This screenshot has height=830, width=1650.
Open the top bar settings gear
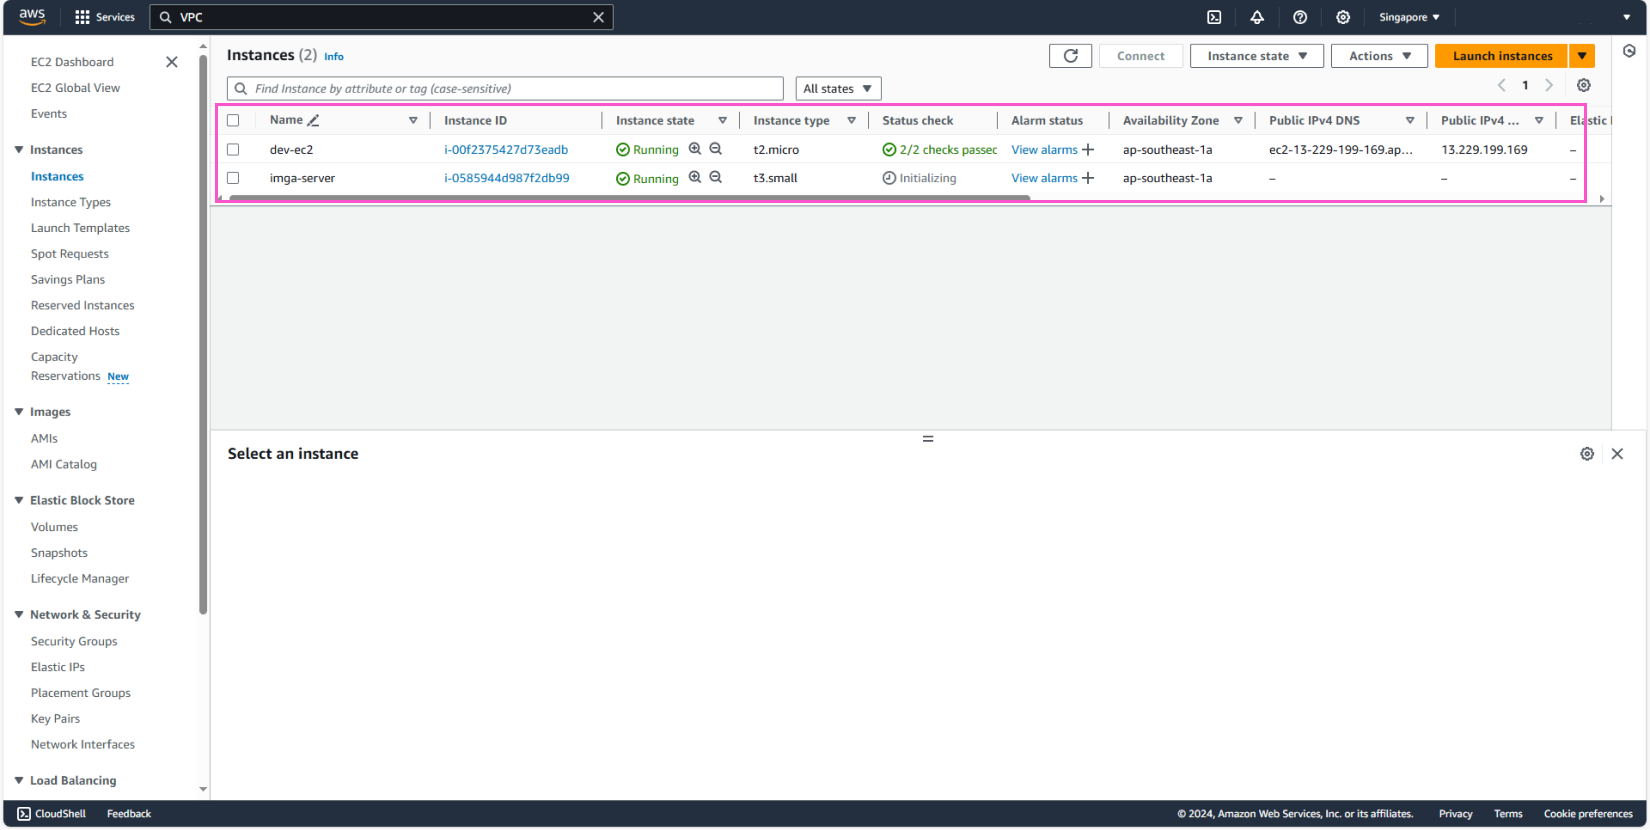(x=1343, y=17)
